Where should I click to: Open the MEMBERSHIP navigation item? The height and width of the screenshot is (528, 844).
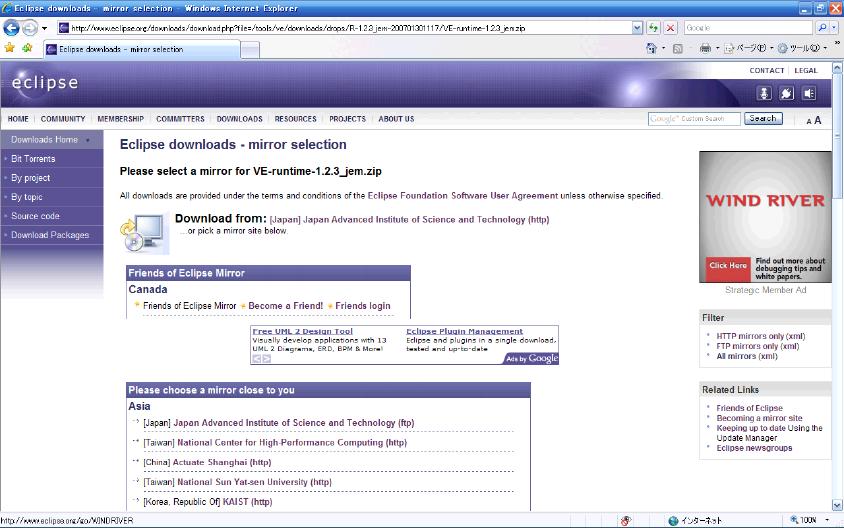pyautogui.click(x=121, y=119)
